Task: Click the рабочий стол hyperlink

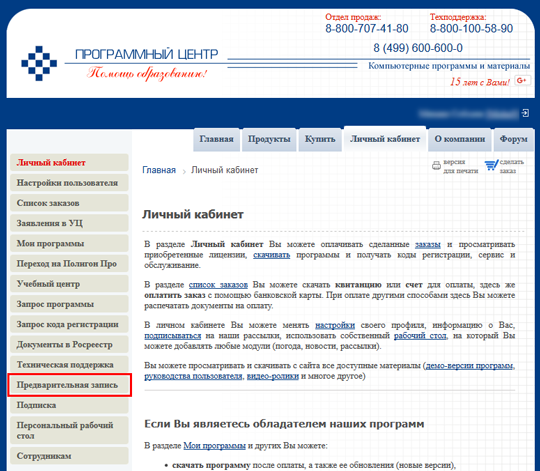Action: pos(420,336)
